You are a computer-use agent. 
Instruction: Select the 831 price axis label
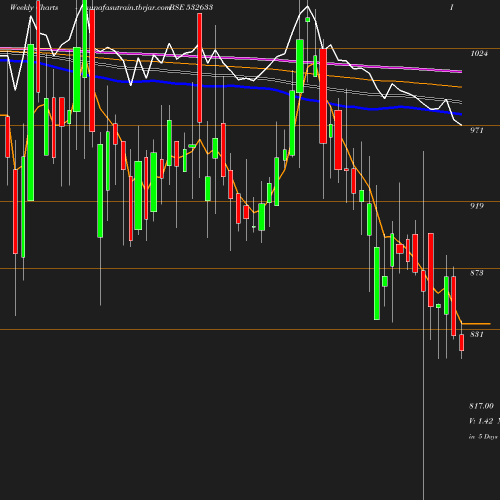coord(477,334)
